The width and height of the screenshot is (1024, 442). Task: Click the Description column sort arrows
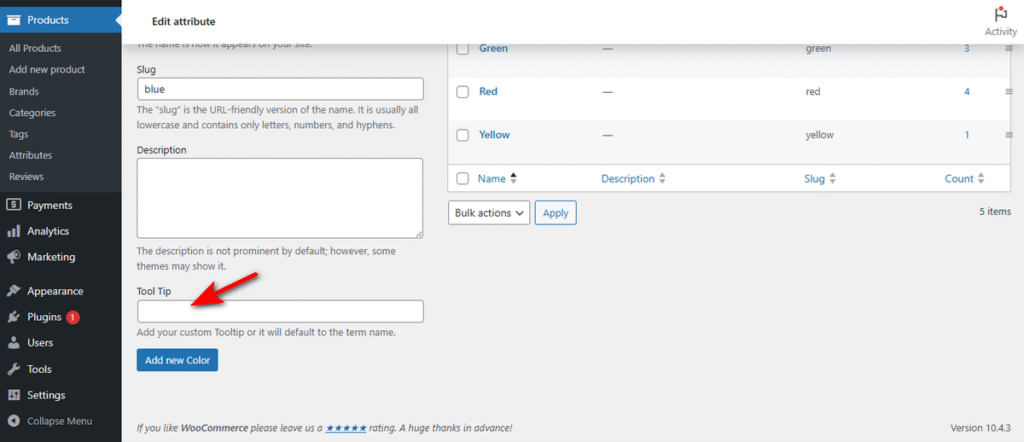tap(662, 178)
